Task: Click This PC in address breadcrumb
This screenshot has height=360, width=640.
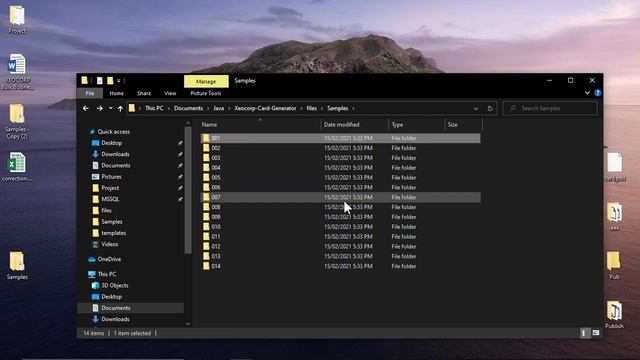Action: click(154, 108)
